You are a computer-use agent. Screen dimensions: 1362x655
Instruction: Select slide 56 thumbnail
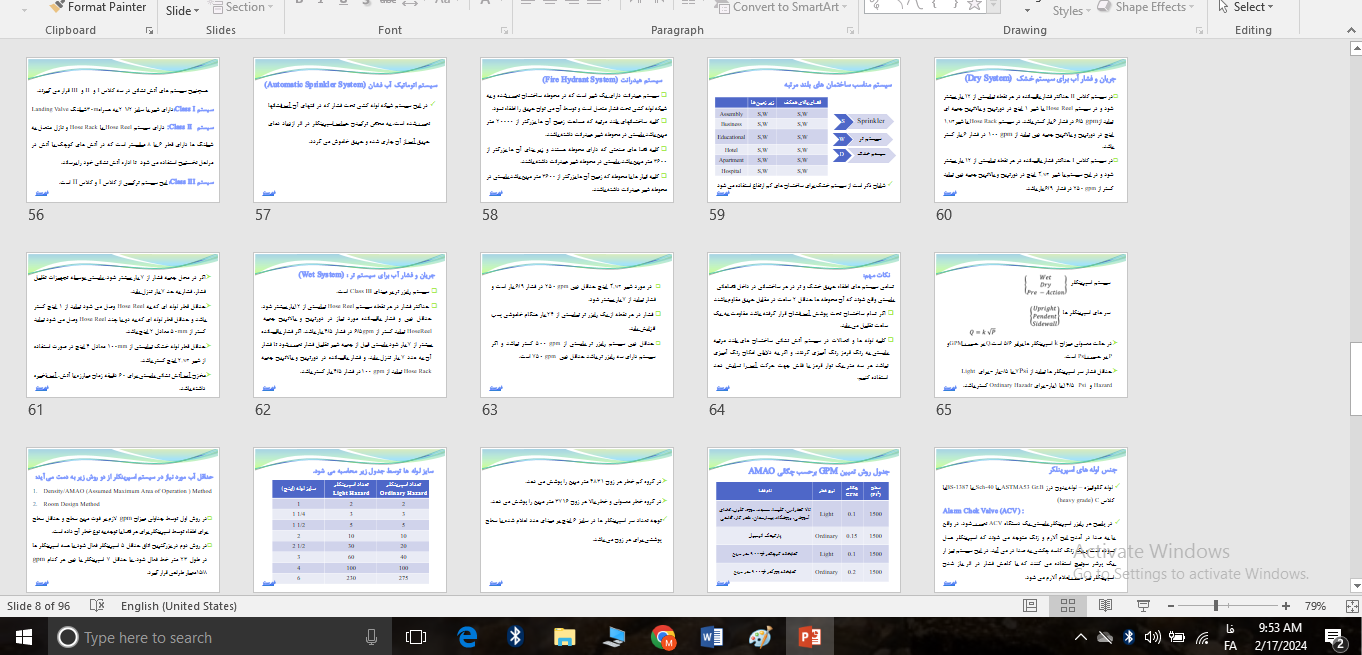[x=124, y=130]
